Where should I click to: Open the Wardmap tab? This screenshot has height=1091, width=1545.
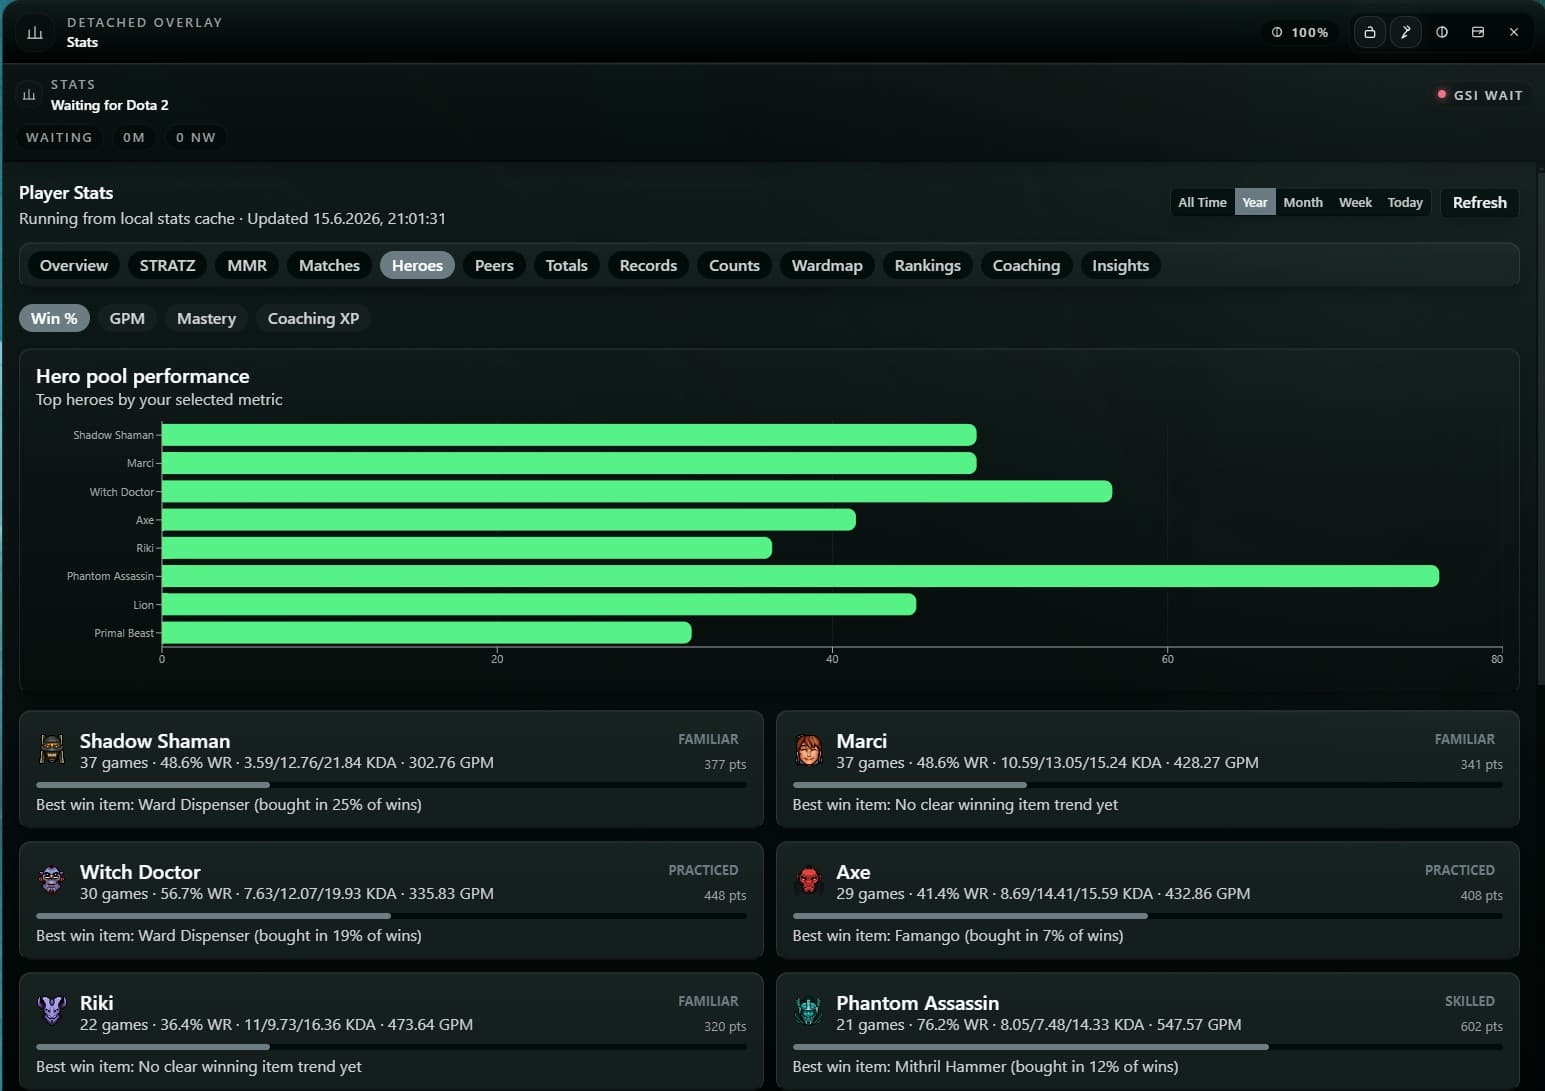coord(827,265)
